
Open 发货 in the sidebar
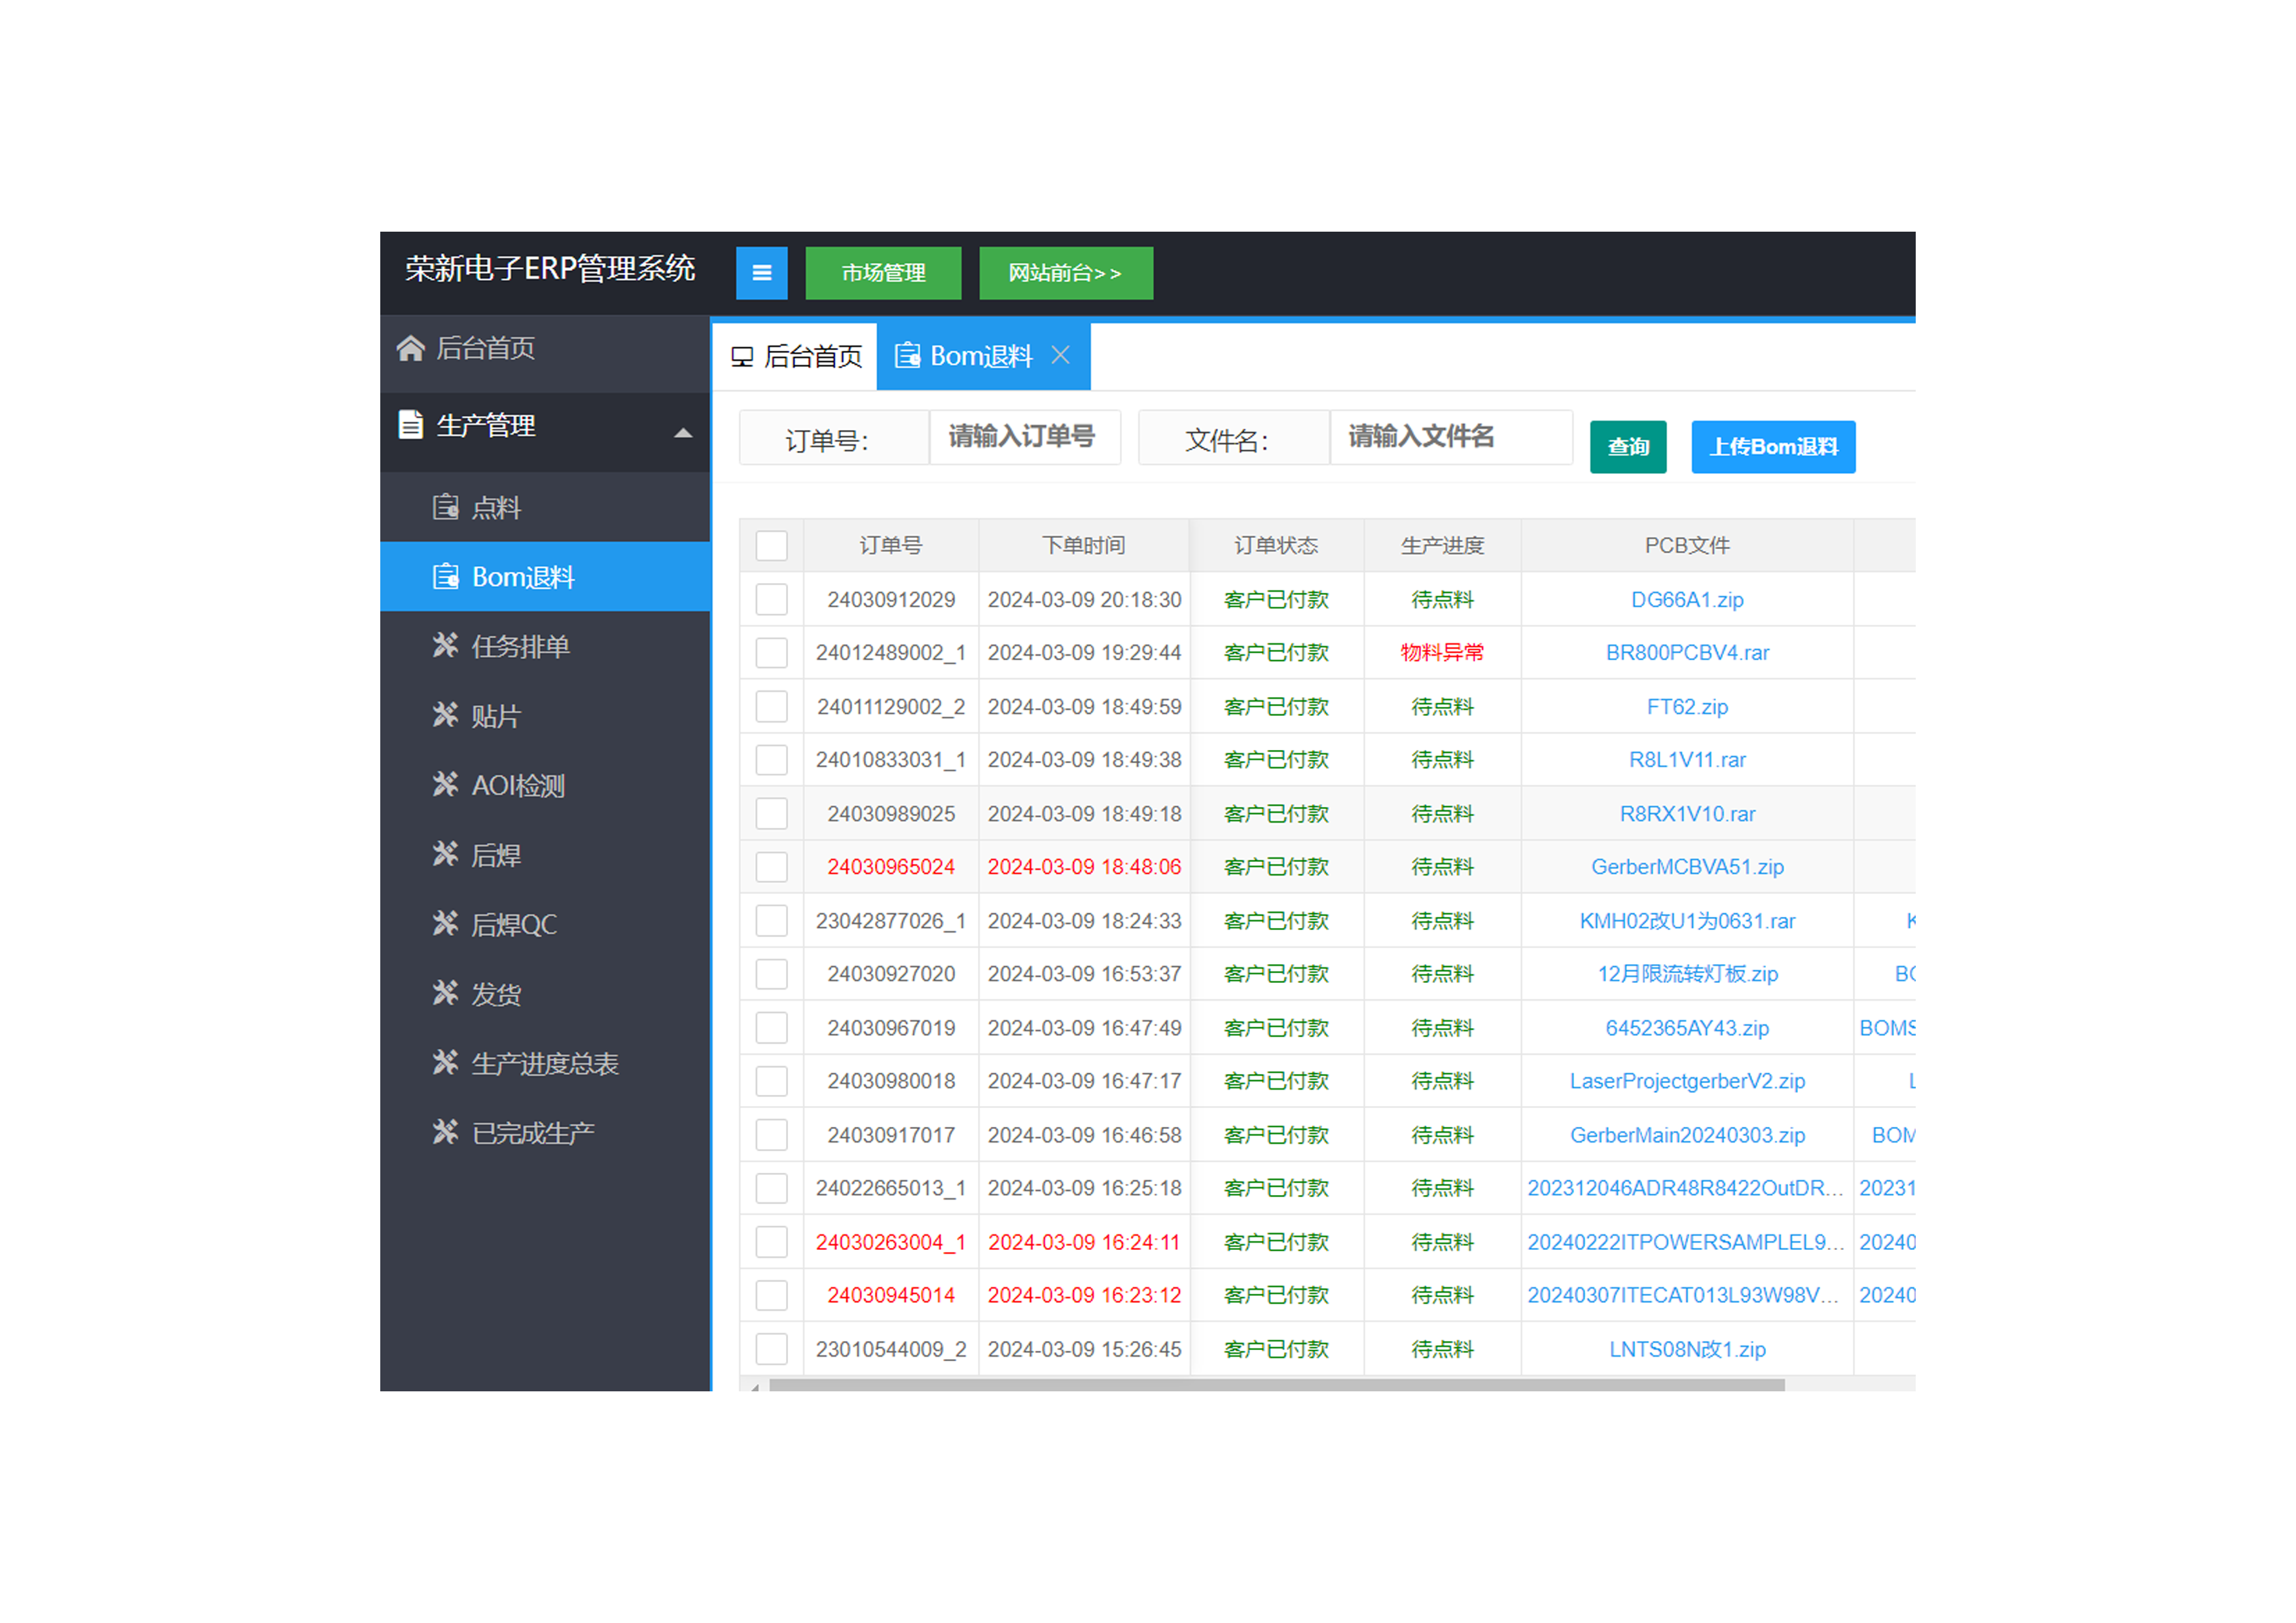[496, 994]
